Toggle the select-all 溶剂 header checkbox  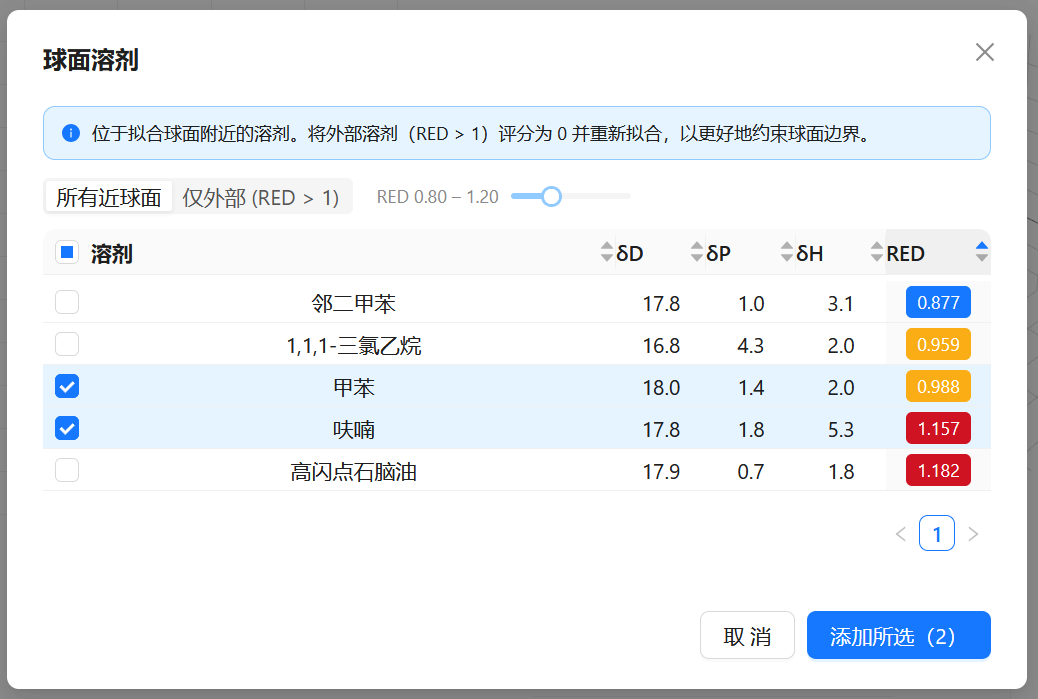click(67, 252)
